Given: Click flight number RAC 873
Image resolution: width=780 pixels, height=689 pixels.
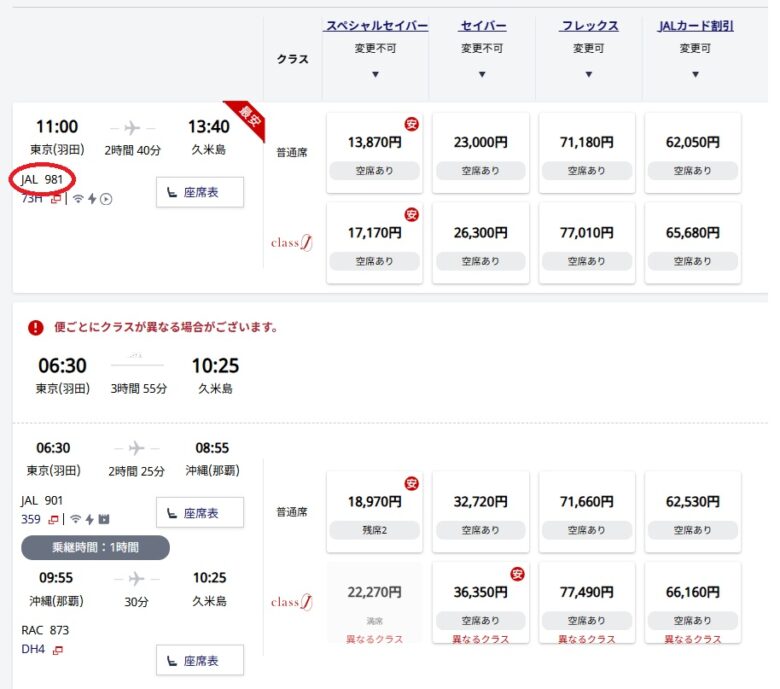Looking at the screenshot, I should 45,630.
